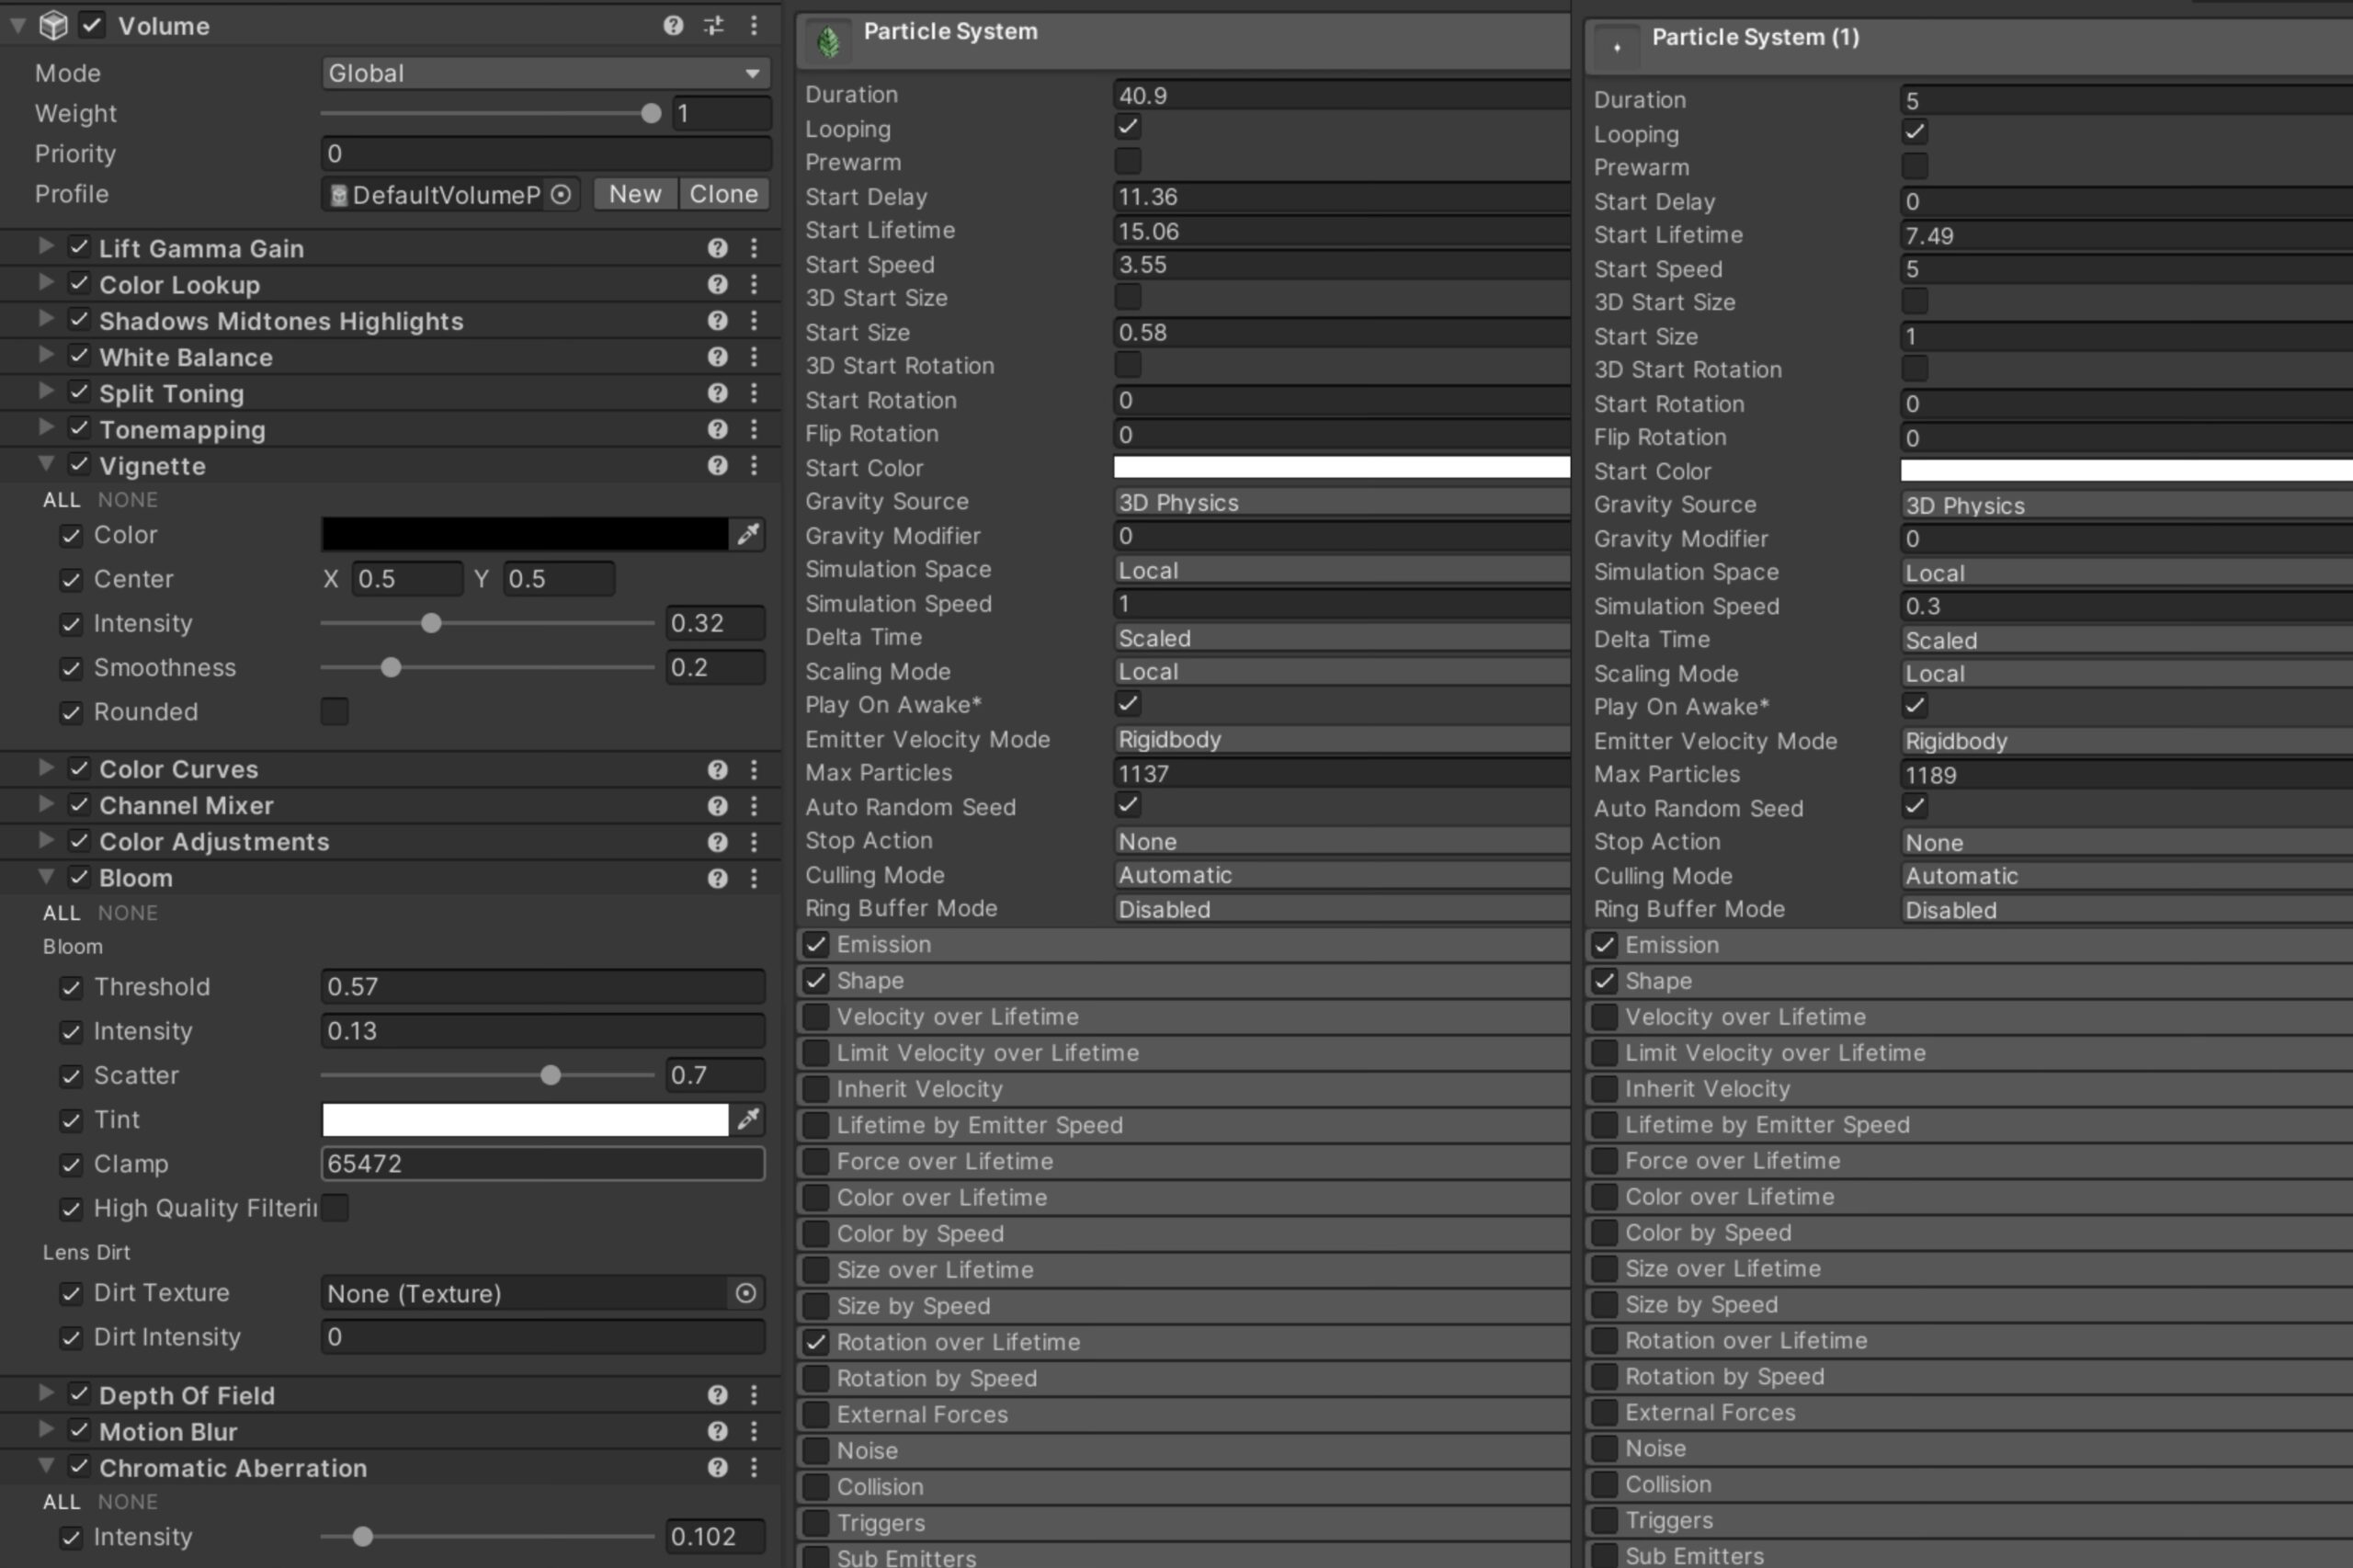
Task: Use the eyedropper for Bloom Tint
Action: 748,1120
